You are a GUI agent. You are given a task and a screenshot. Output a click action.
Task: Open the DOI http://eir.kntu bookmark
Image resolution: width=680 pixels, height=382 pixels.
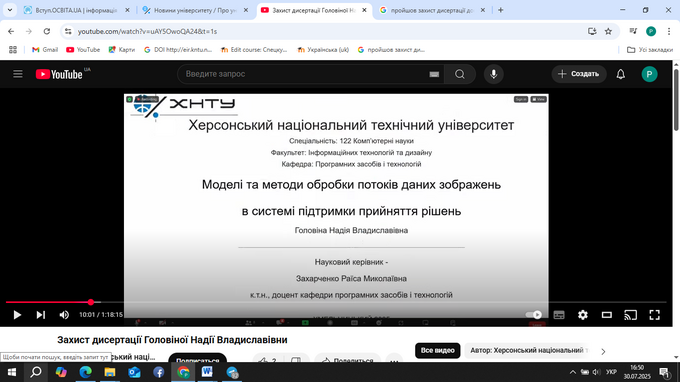pos(178,50)
